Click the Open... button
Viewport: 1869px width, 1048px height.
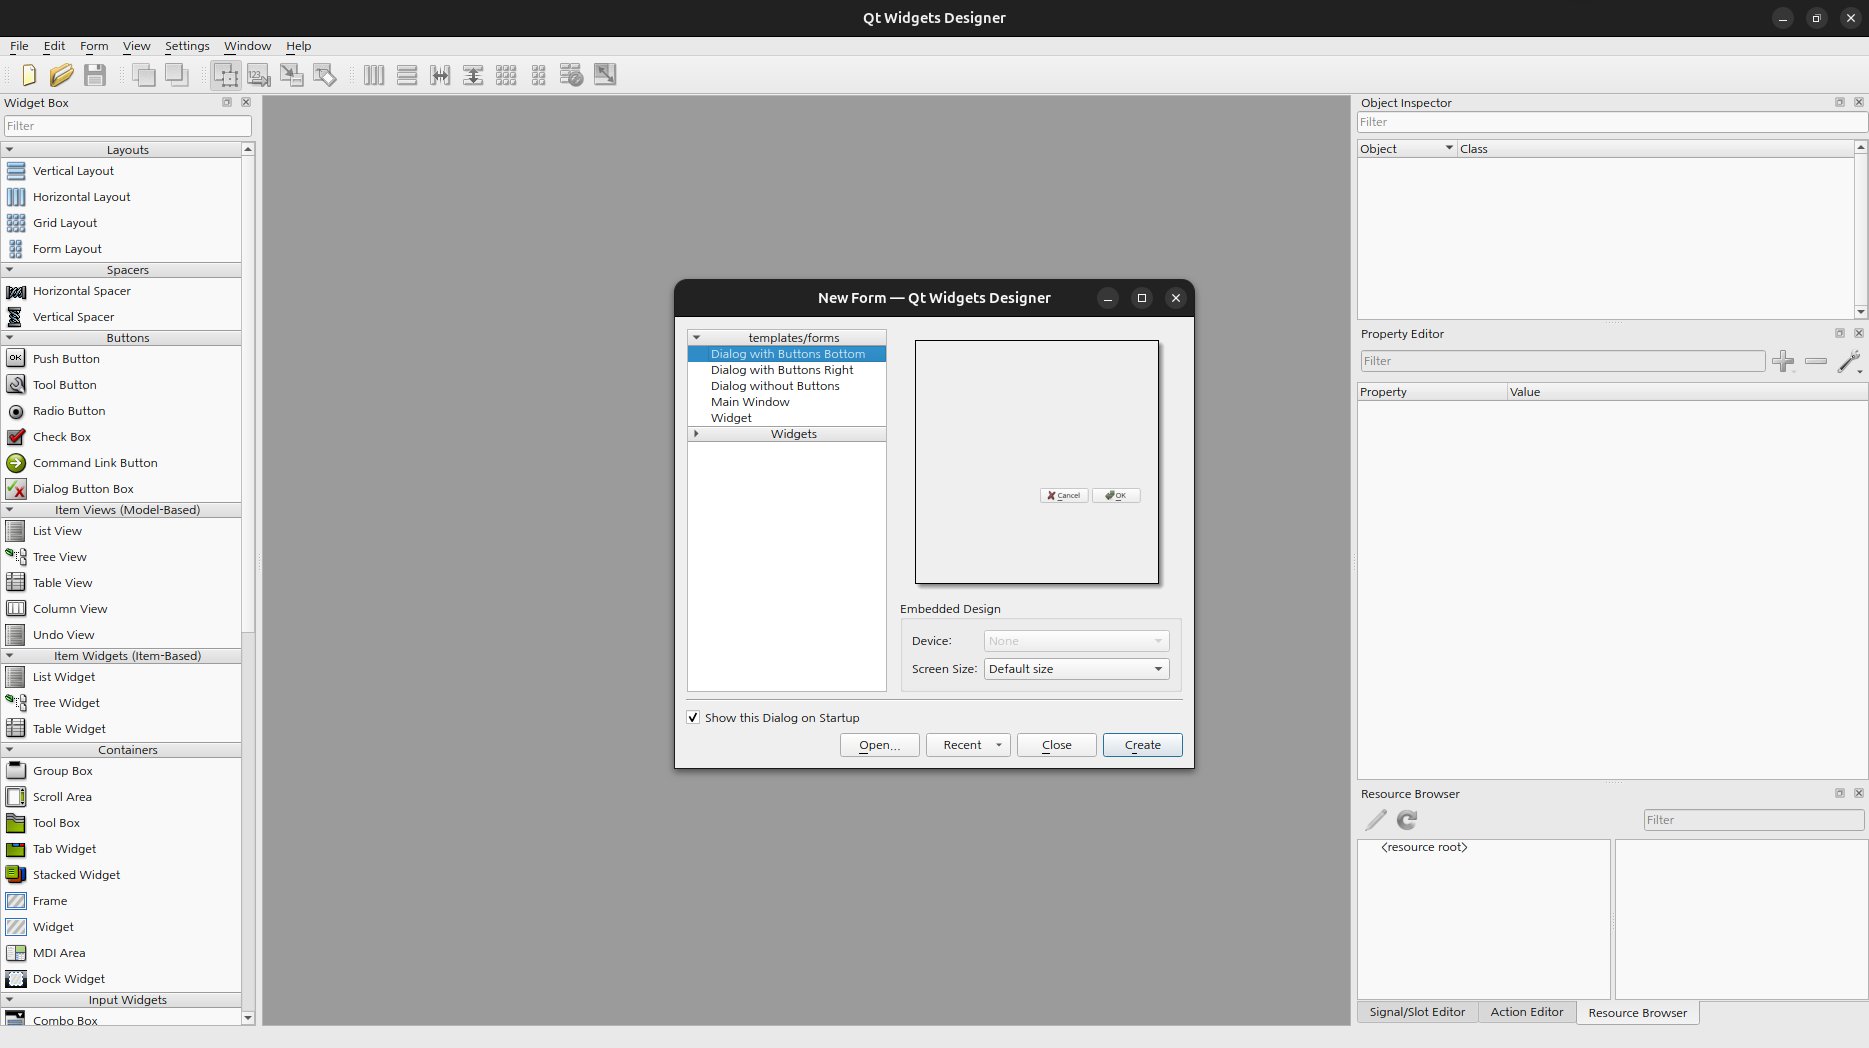click(x=879, y=745)
